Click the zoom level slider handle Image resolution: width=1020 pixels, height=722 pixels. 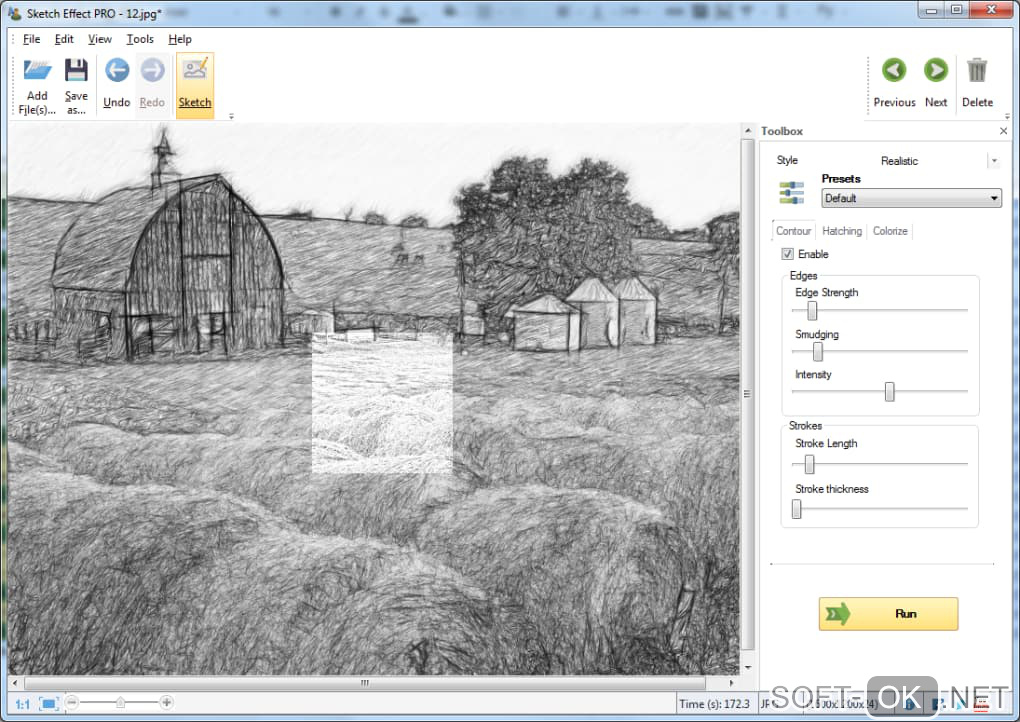tap(120, 702)
